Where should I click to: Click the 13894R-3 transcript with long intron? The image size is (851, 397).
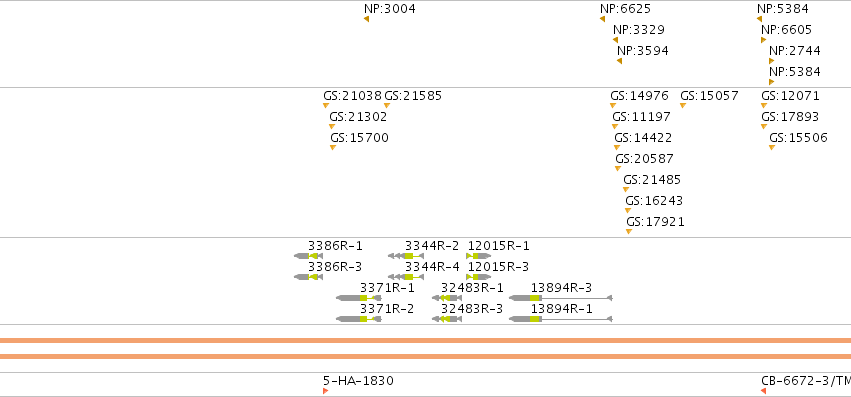tap(561, 298)
